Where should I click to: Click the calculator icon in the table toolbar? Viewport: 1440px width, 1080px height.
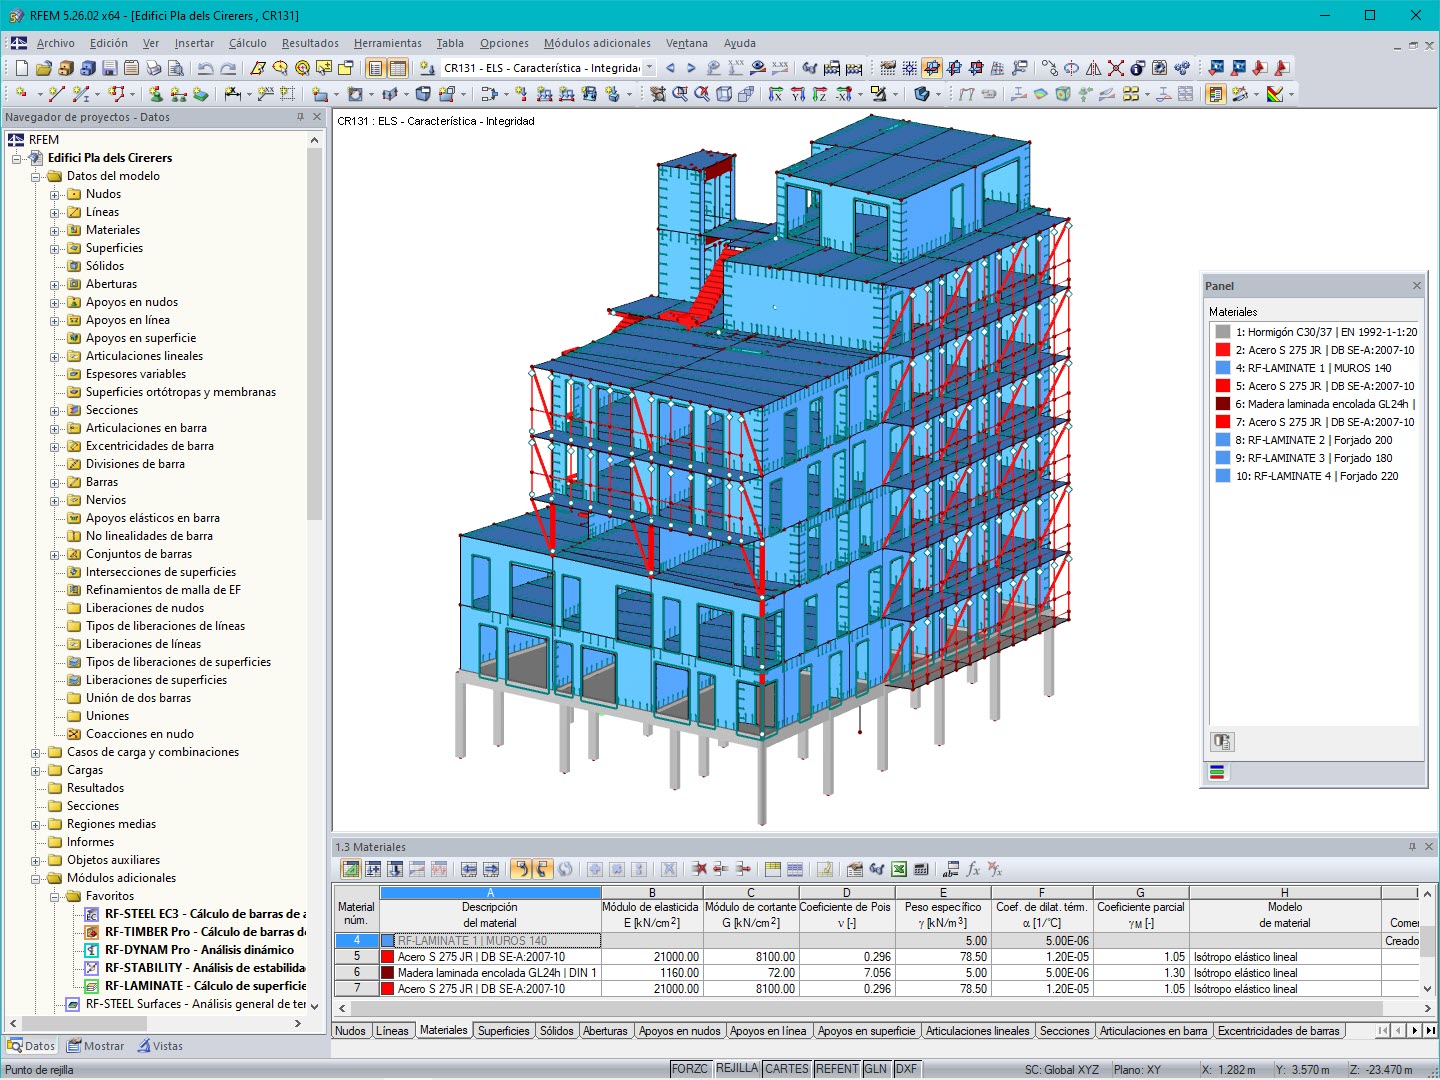pos(921,869)
